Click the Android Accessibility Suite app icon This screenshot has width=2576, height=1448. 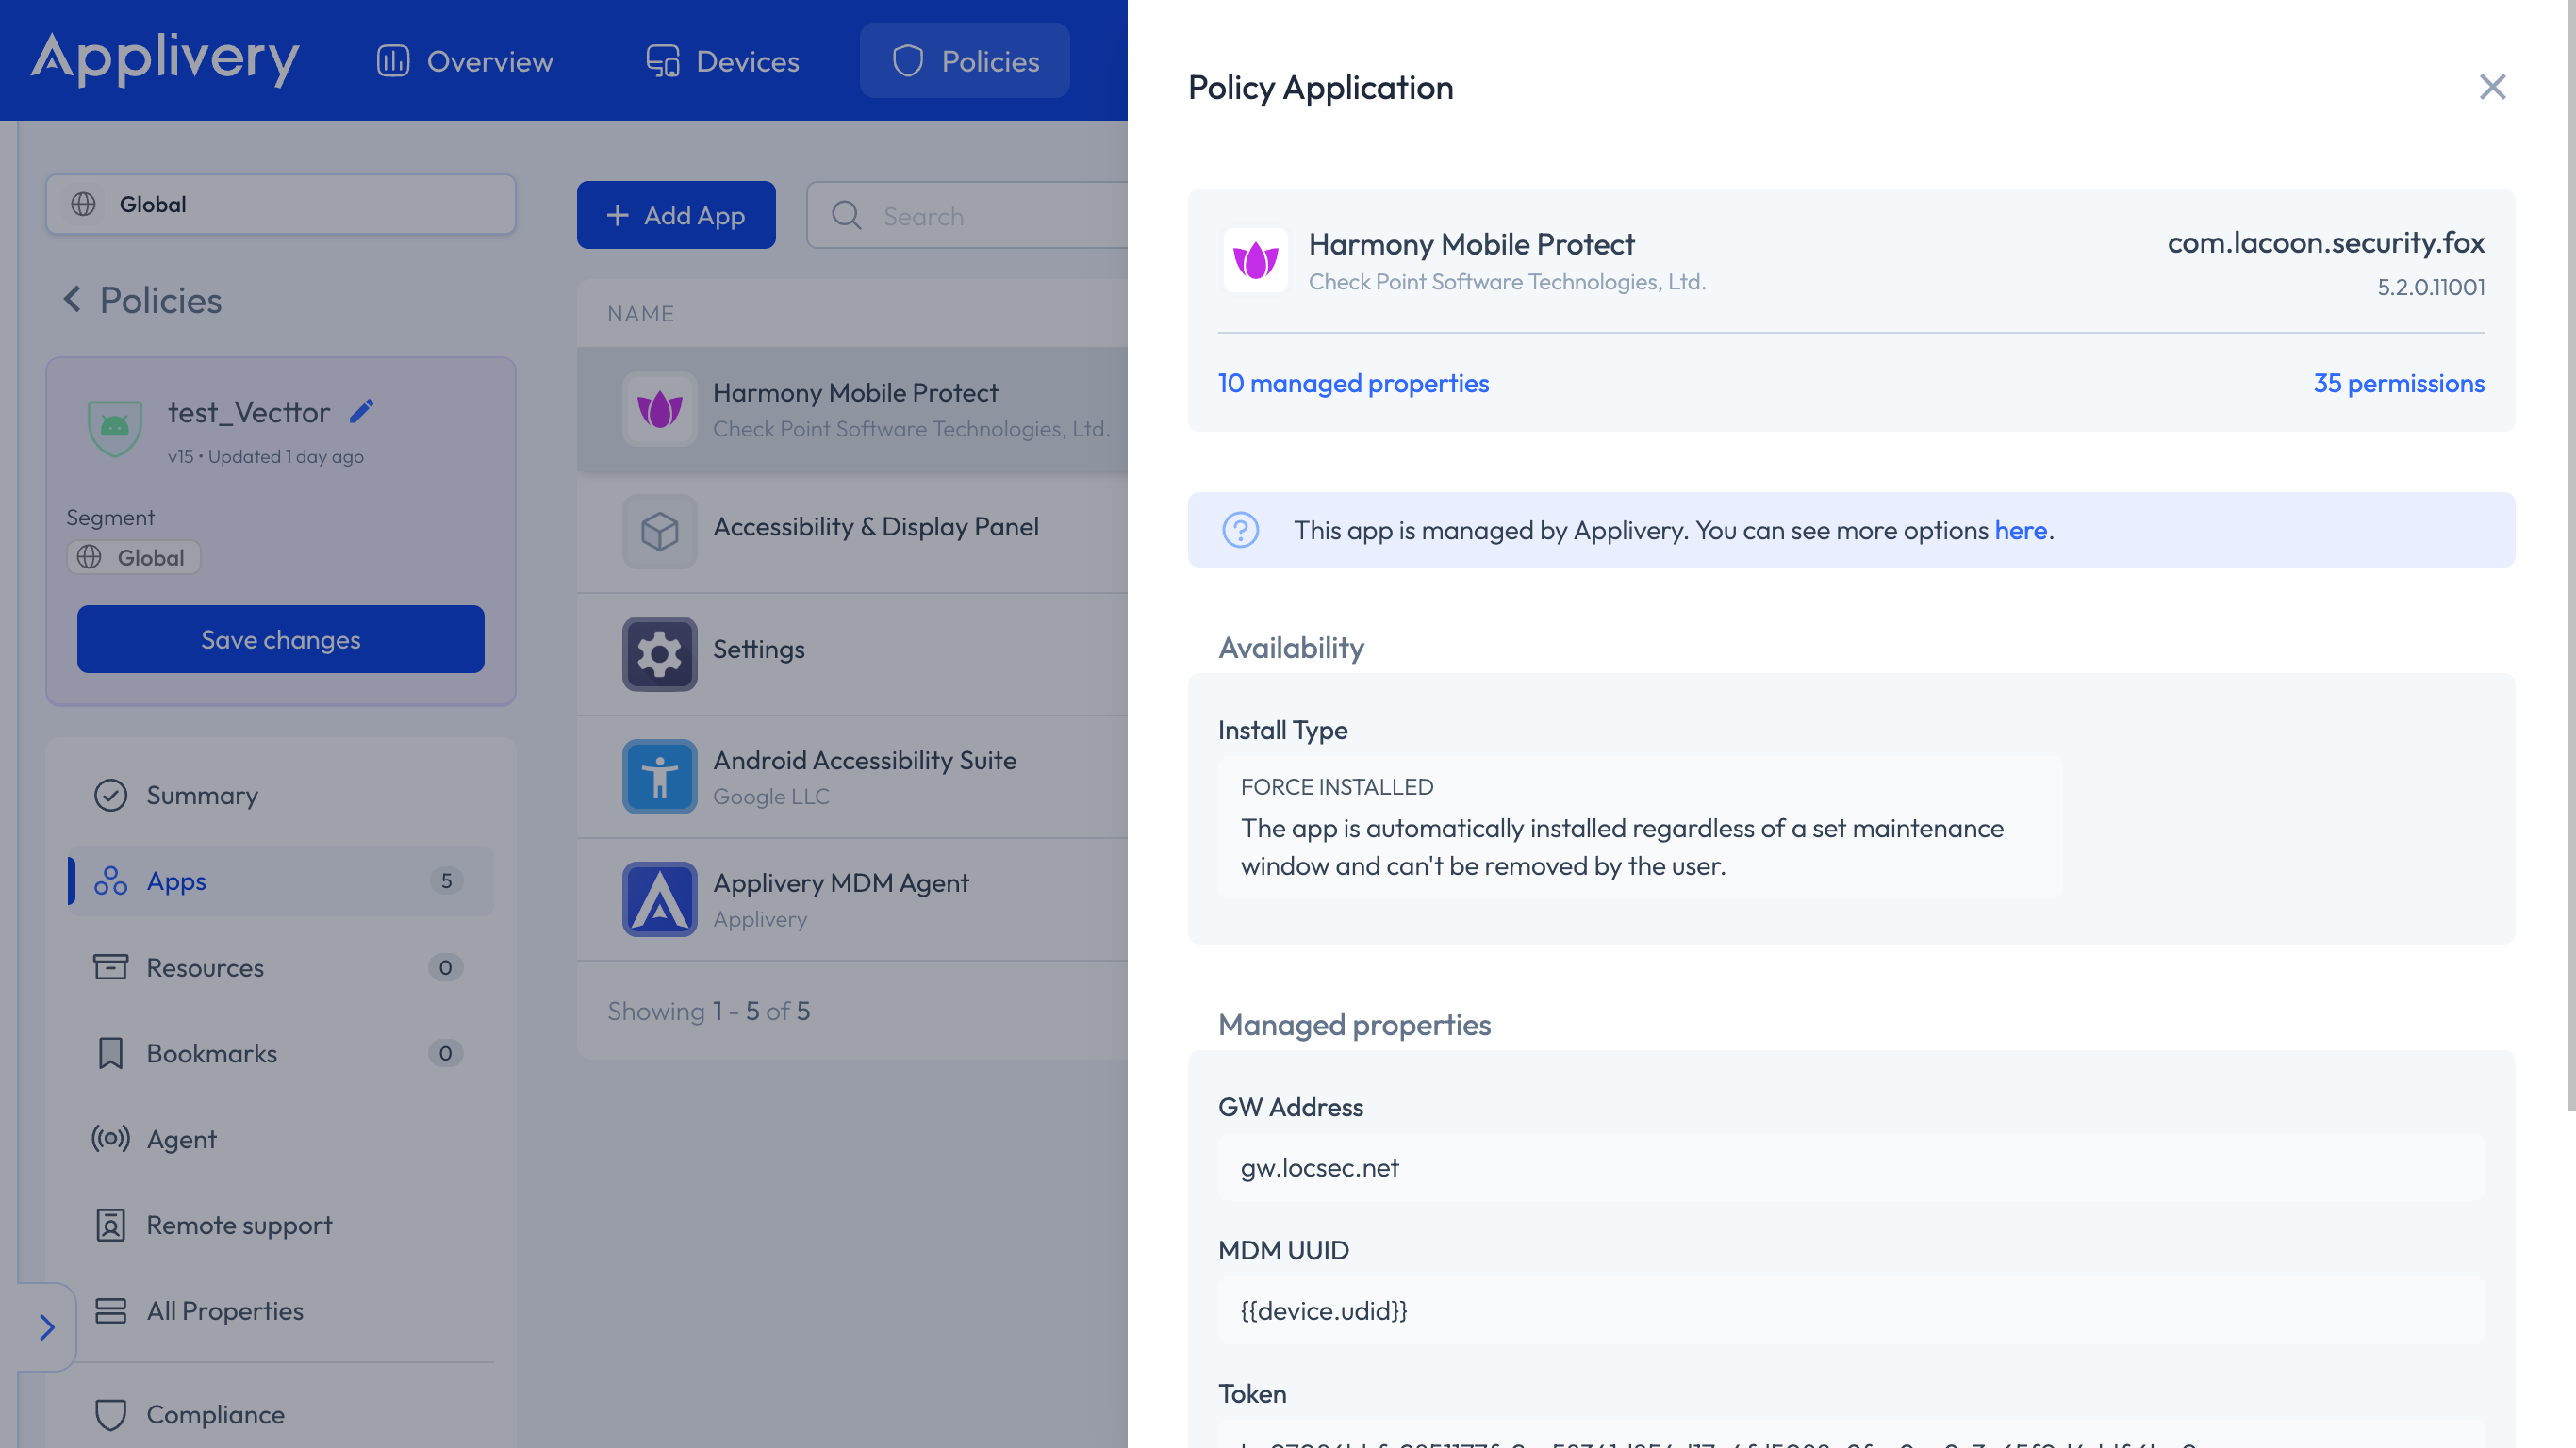659,776
